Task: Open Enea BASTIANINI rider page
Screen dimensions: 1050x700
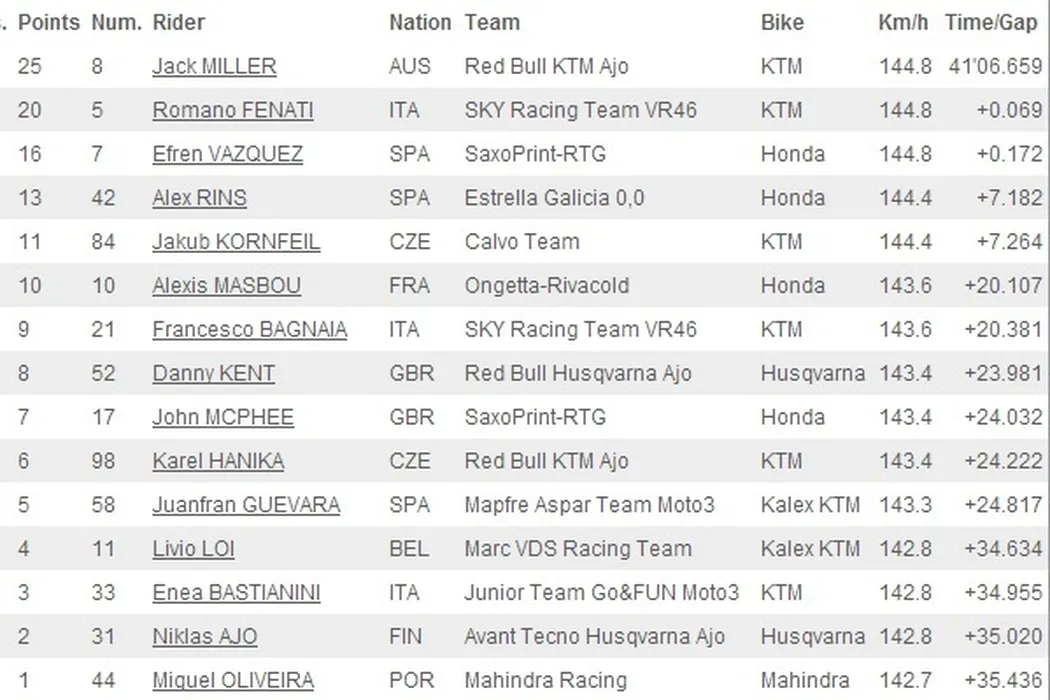Action: click(236, 593)
